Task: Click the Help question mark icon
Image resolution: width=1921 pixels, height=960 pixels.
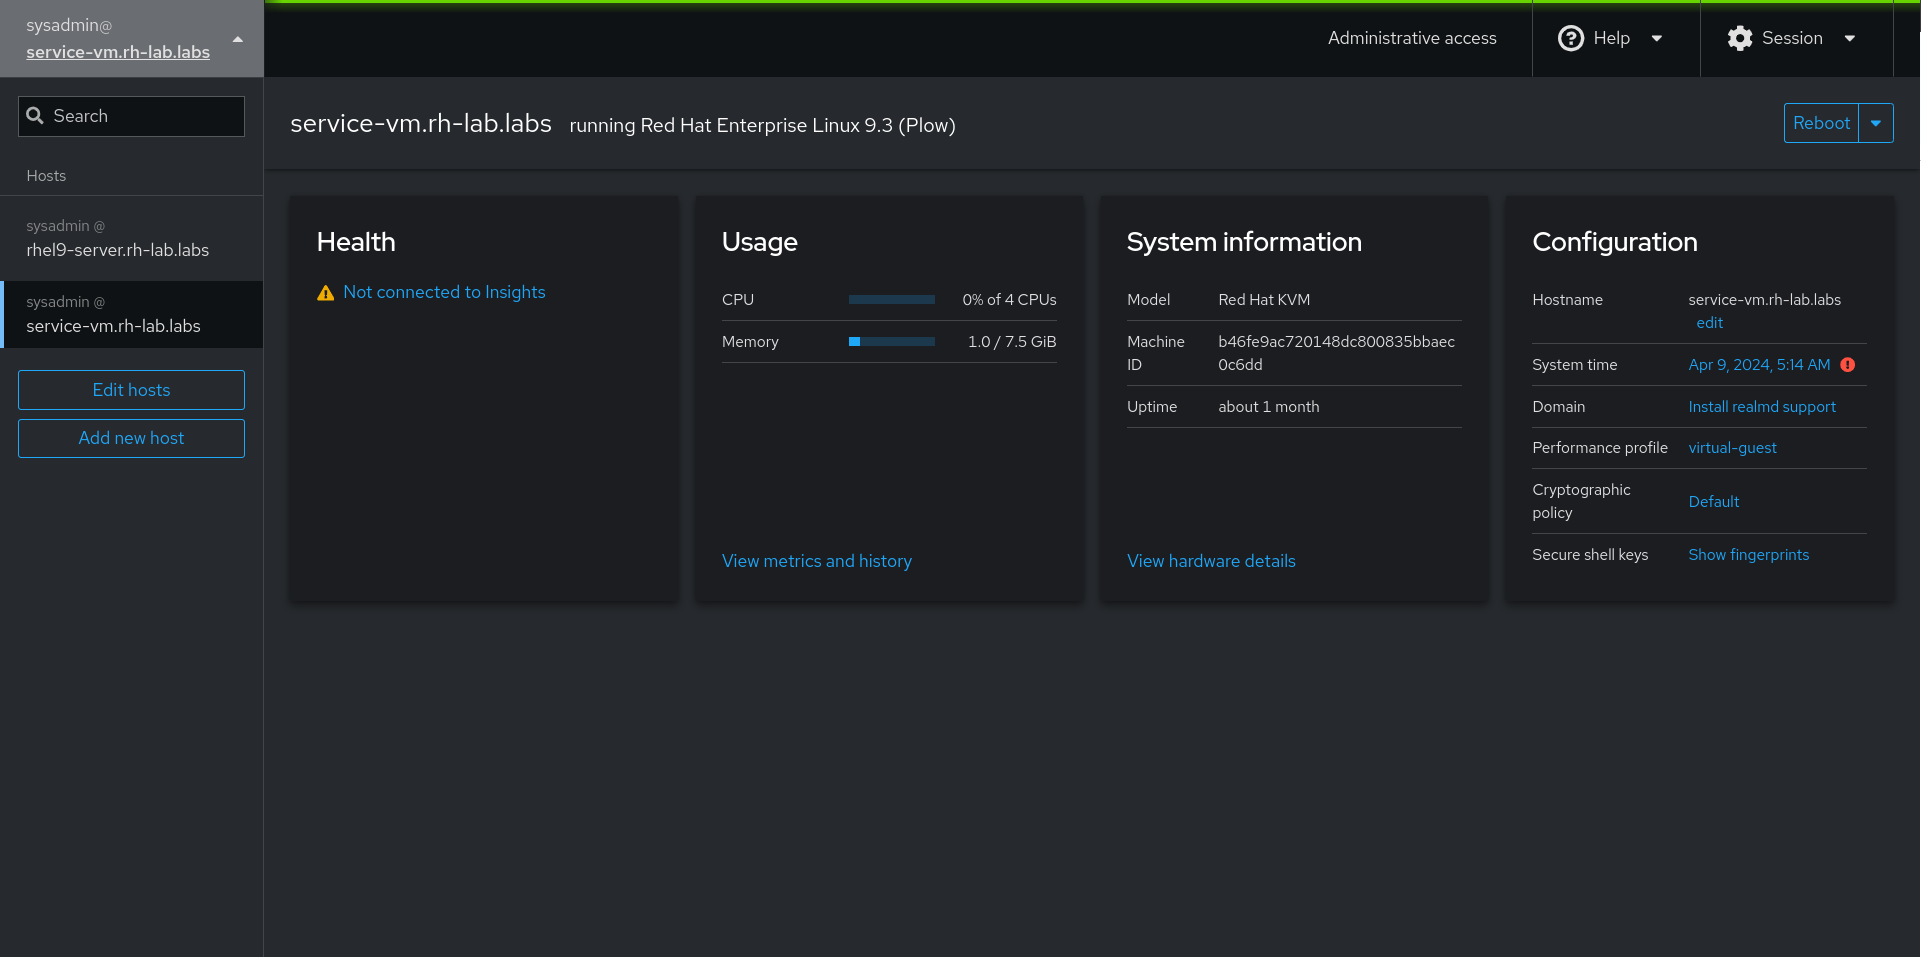Action: tap(1570, 38)
